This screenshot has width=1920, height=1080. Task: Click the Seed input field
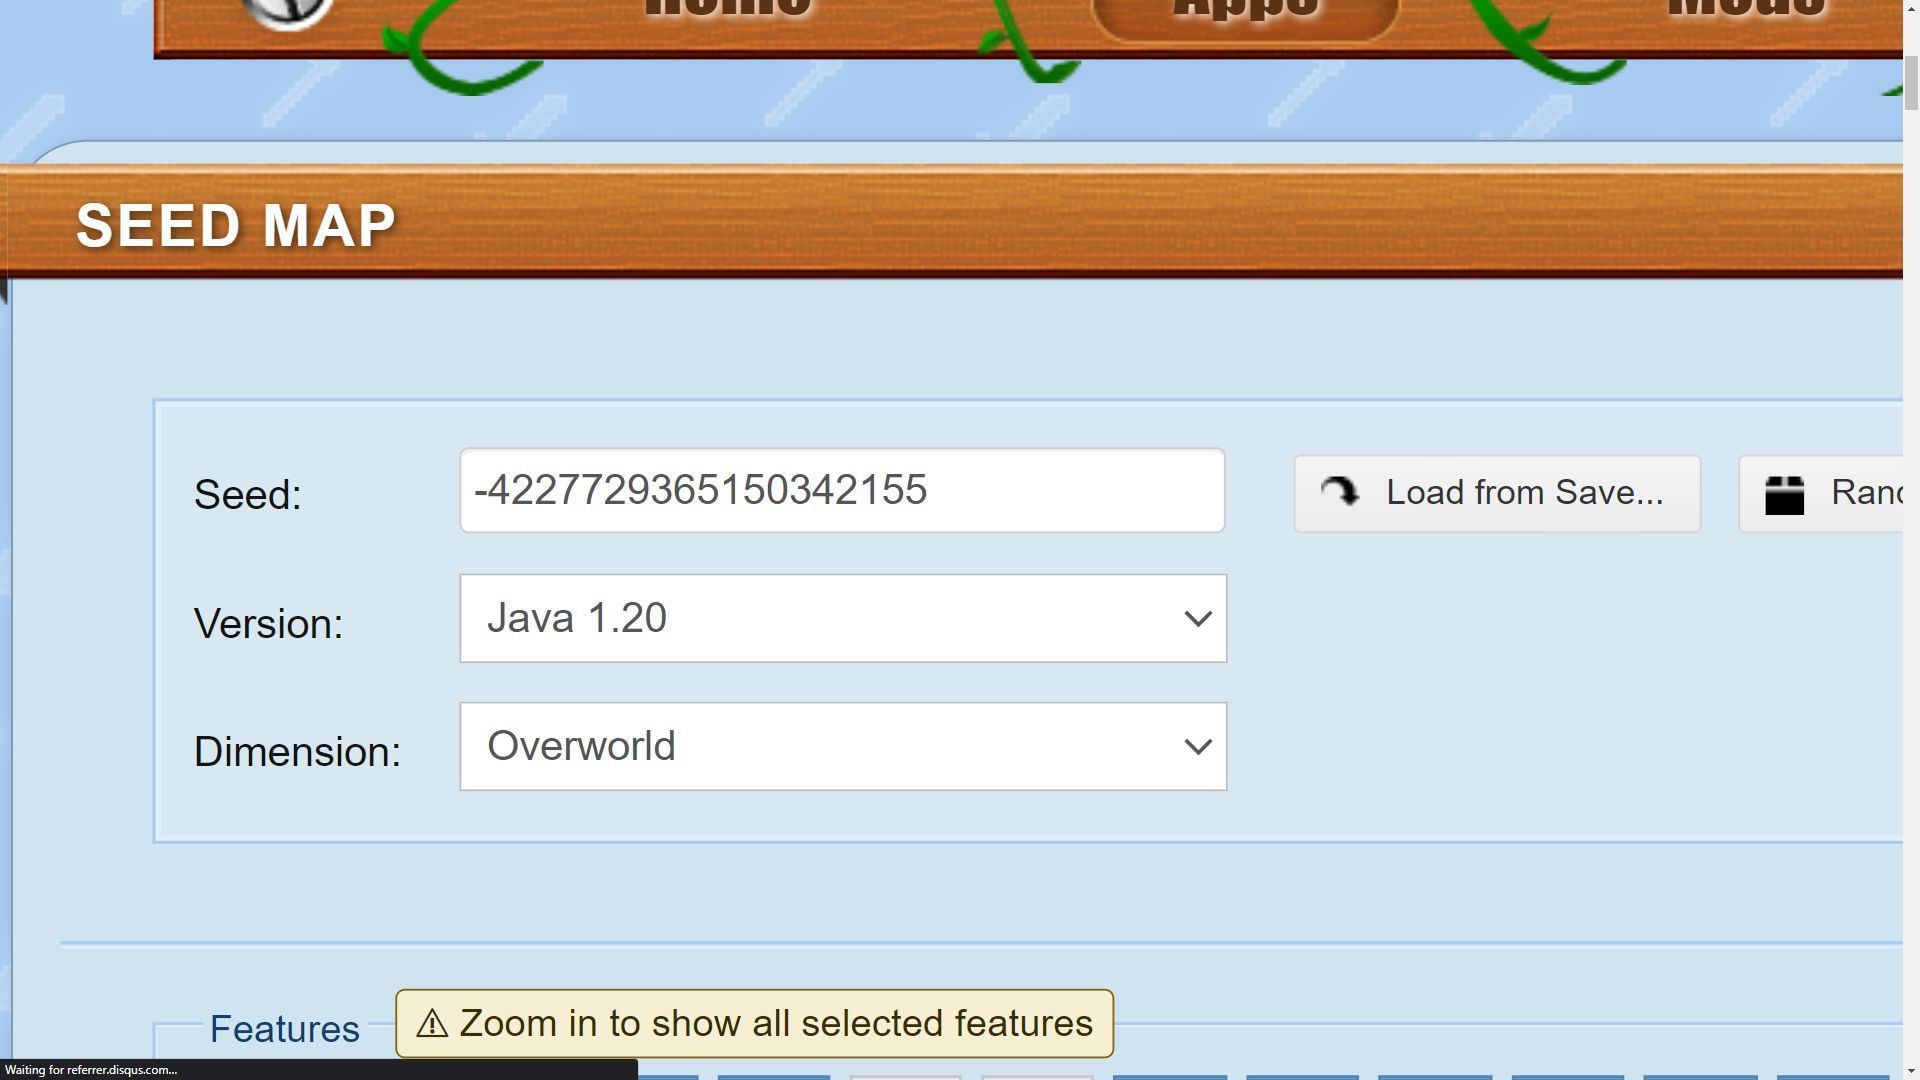tap(843, 489)
